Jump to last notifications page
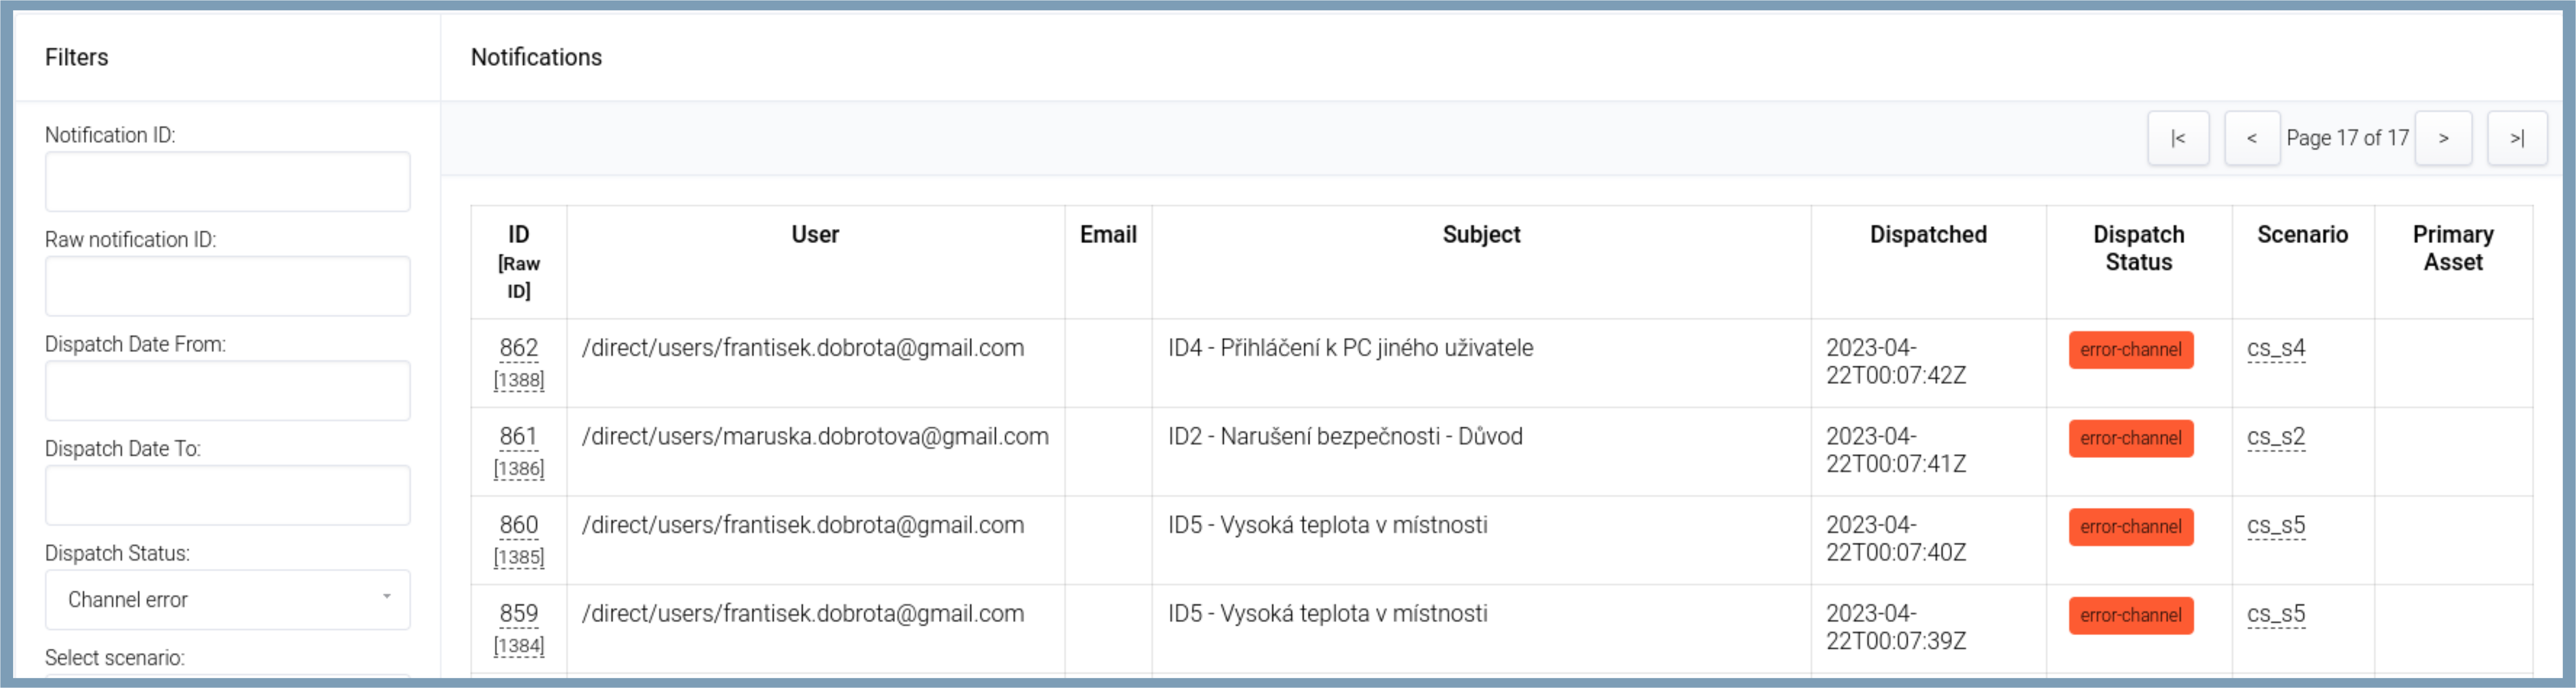The height and width of the screenshot is (688, 2576). point(2516,138)
